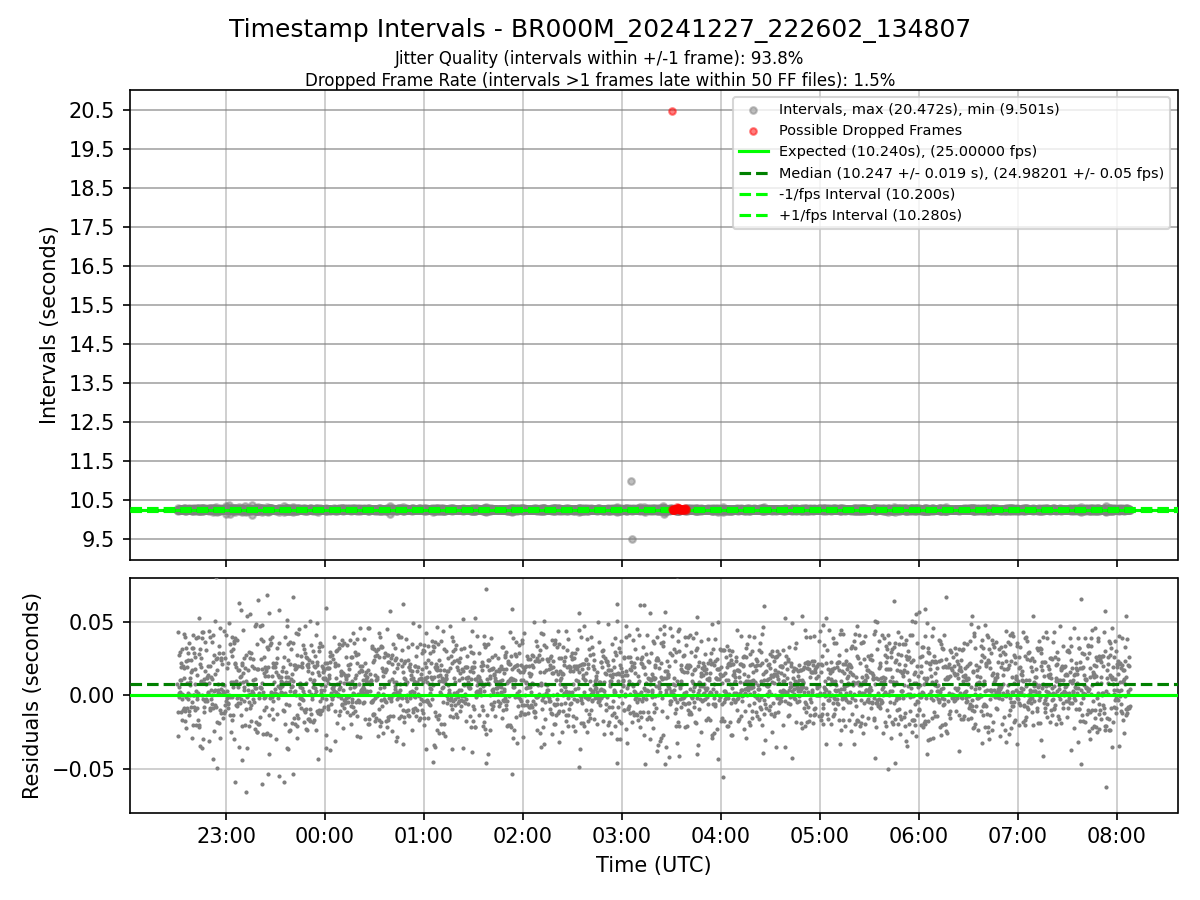Click the gray outlier point near 11 seconds
This screenshot has height=900, width=1200.
coord(631,481)
